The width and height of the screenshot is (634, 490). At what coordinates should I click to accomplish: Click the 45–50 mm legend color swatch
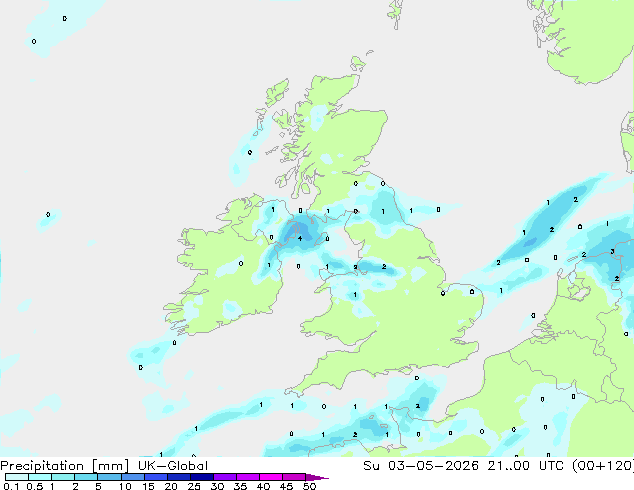click(294, 477)
